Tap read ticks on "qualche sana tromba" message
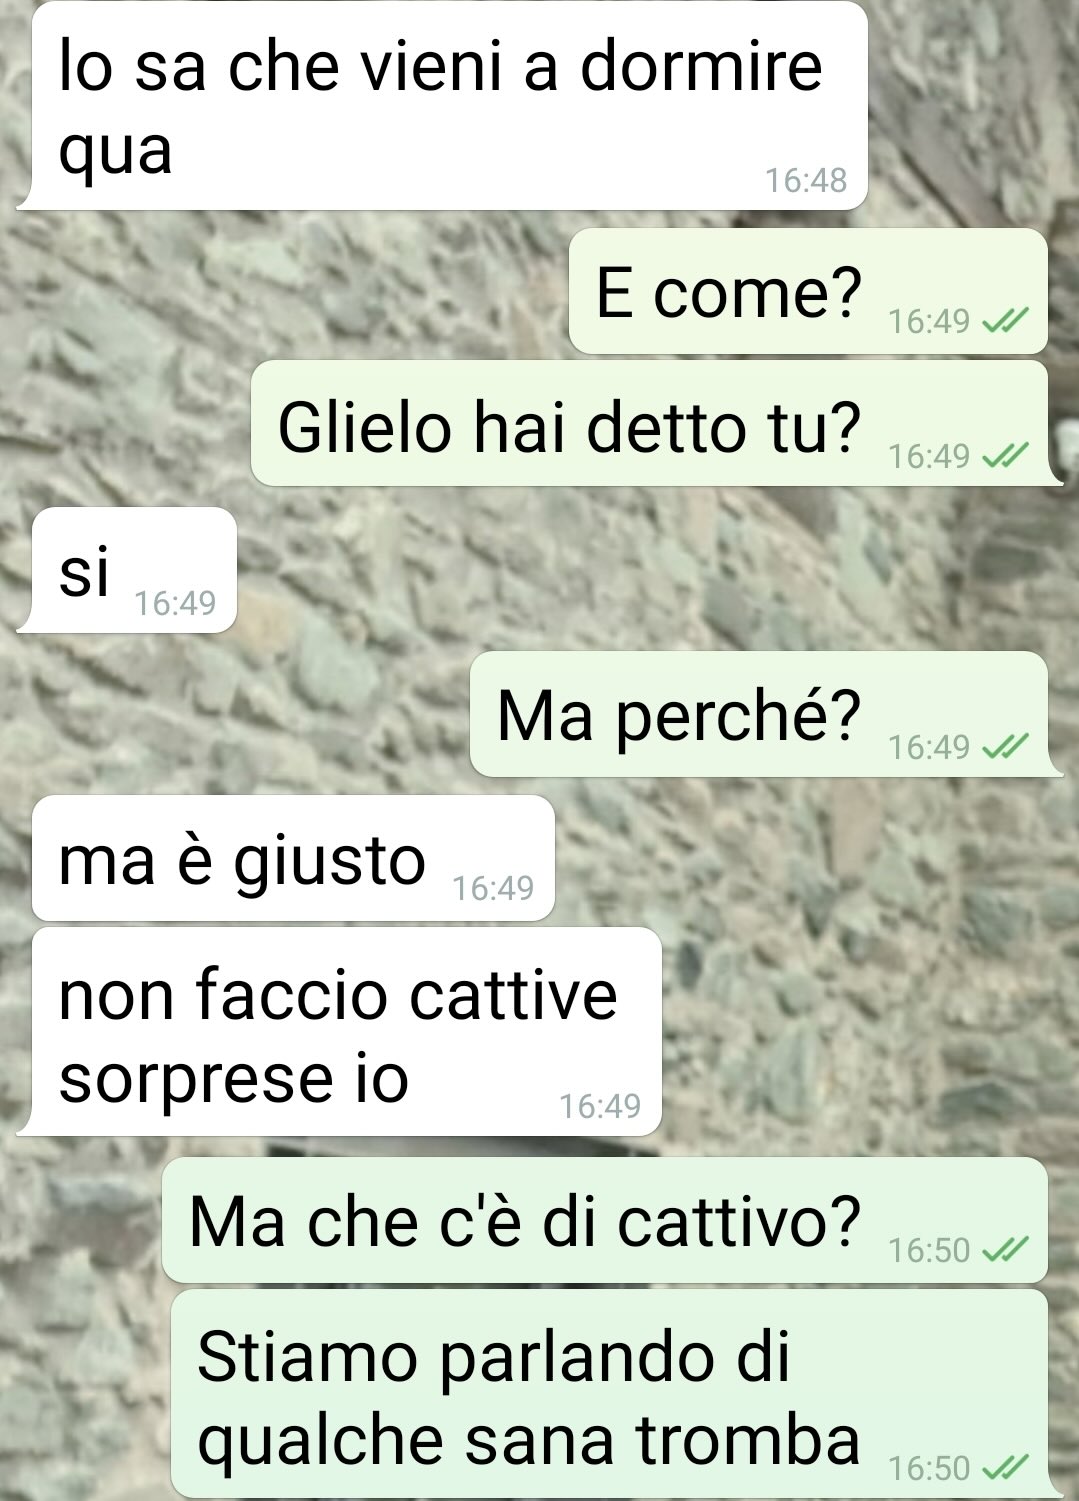 1004,1467
